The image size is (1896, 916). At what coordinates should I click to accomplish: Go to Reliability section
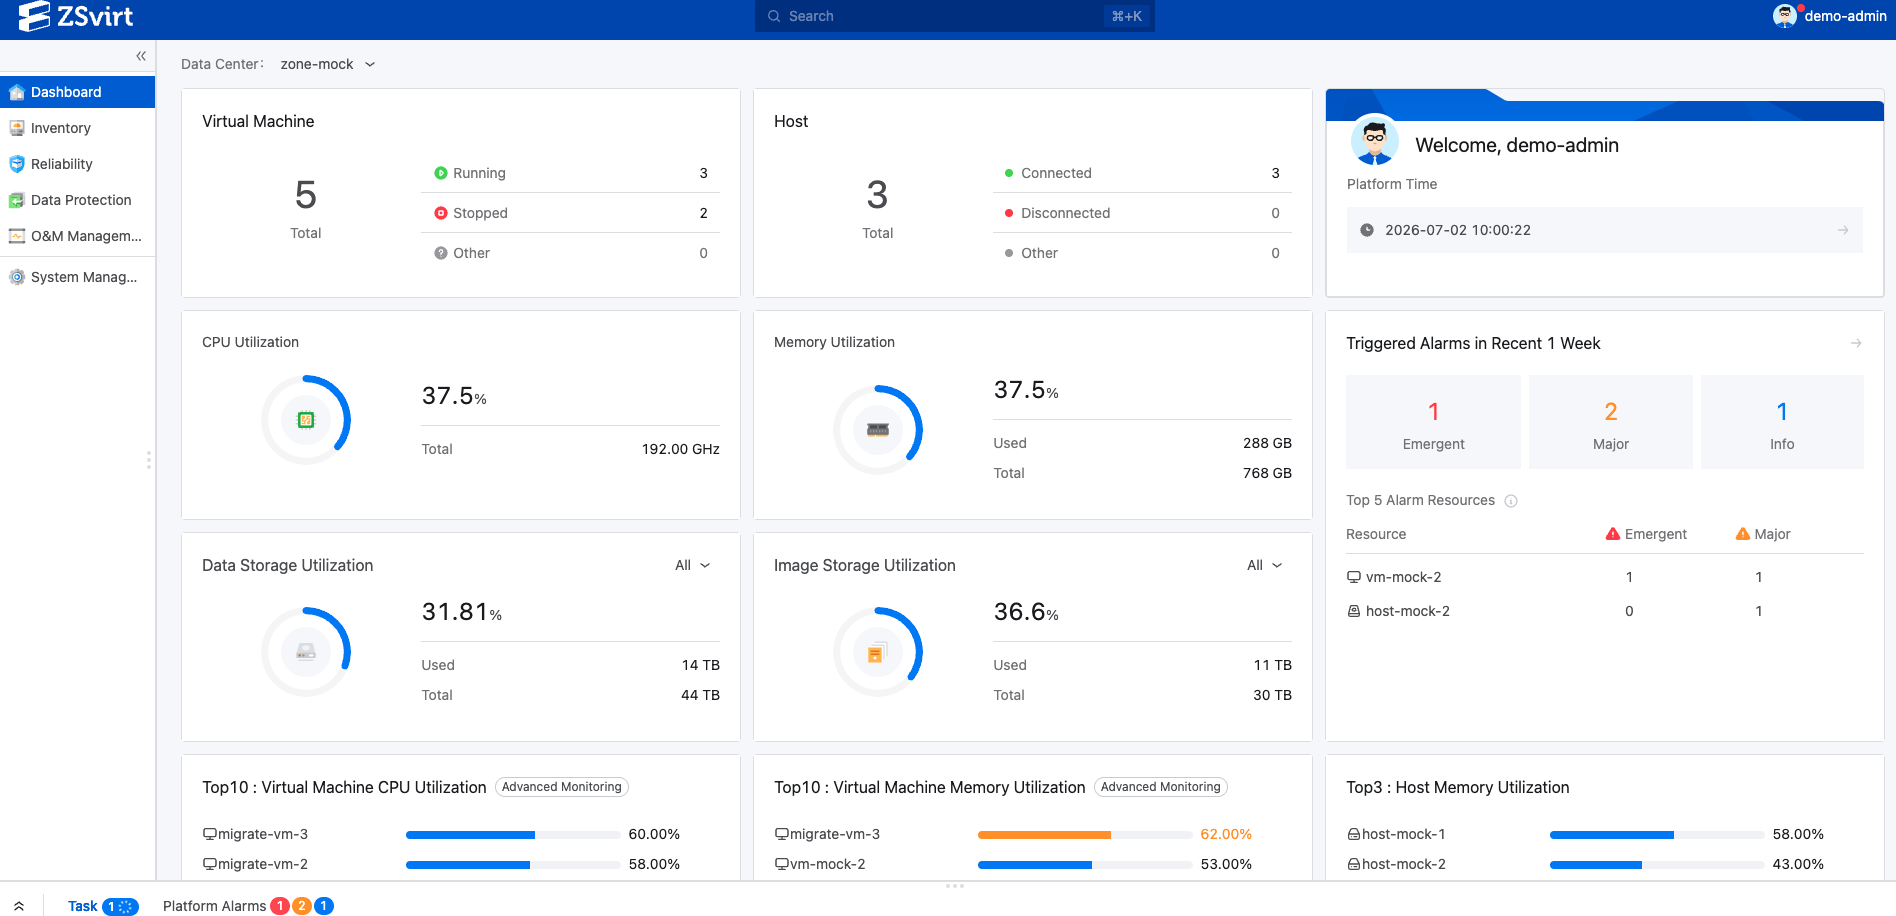click(78, 164)
